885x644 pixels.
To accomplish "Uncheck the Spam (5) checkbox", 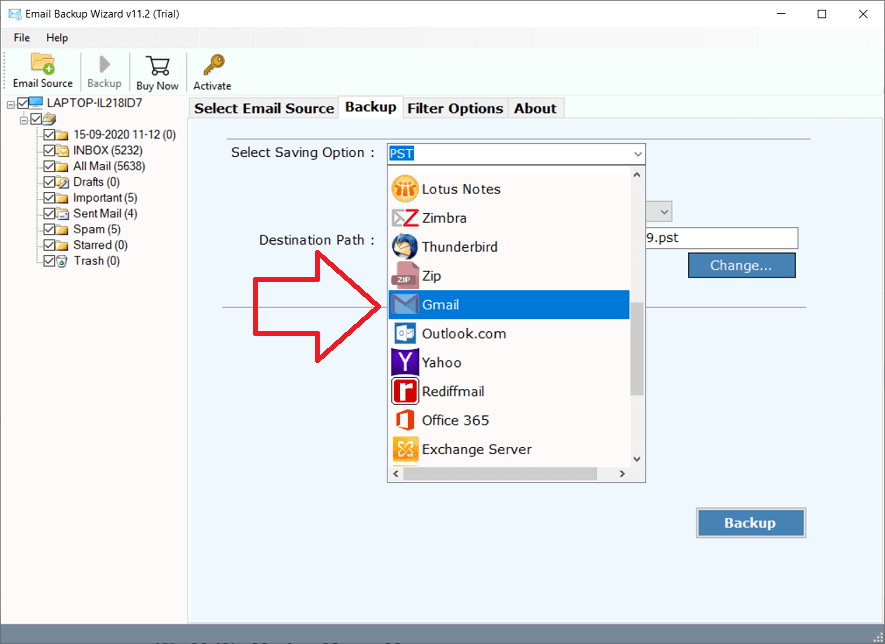I will point(49,230).
